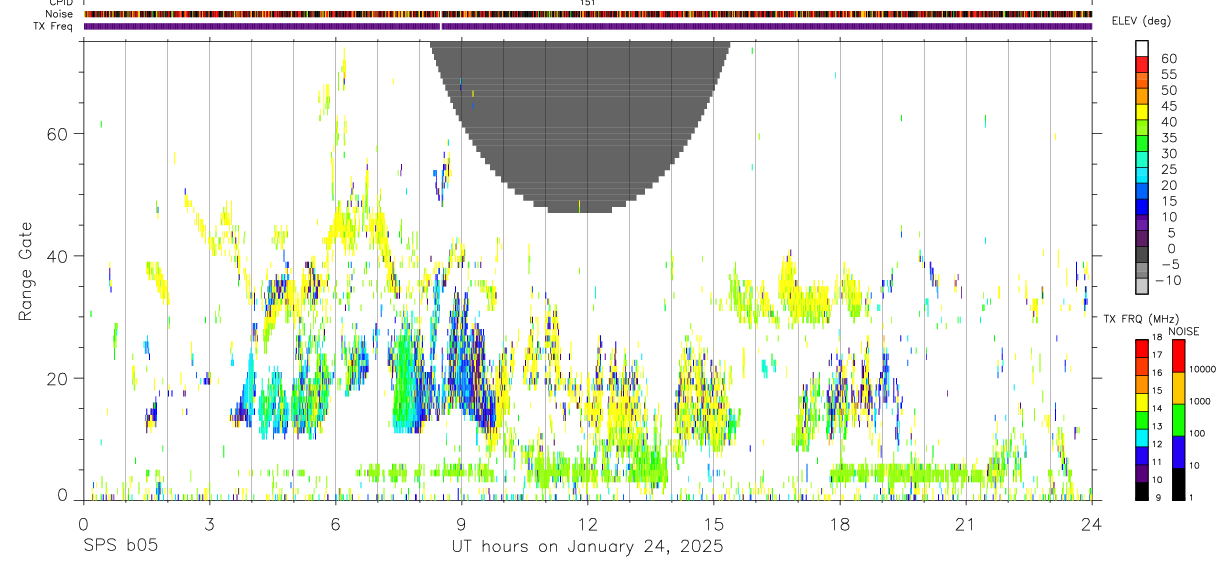This screenshot has height=567, width=1228.
Task: Click the 'NOISE' colorbar title
Action: tap(1183, 332)
